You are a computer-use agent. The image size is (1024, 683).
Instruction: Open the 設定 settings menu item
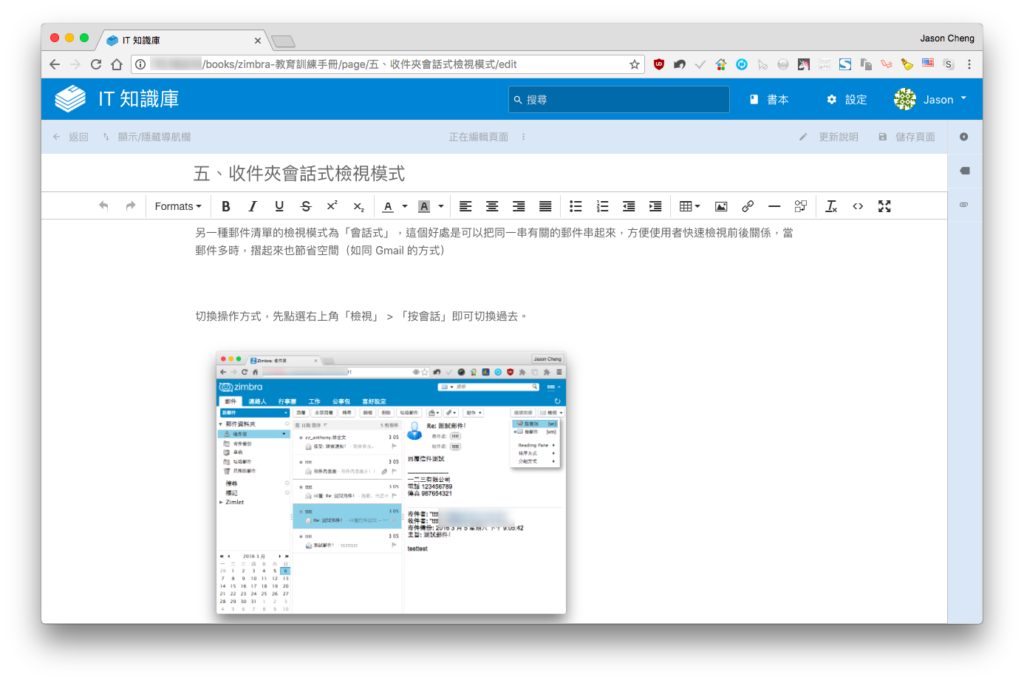click(x=847, y=99)
